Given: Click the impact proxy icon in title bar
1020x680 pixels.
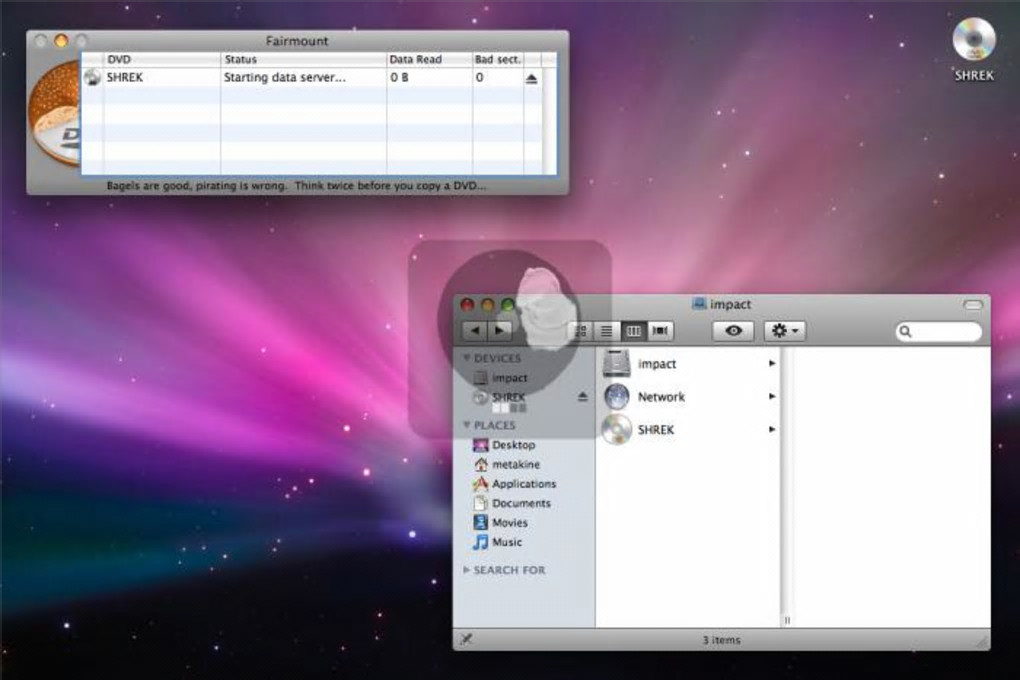Looking at the screenshot, I should tap(699, 304).
